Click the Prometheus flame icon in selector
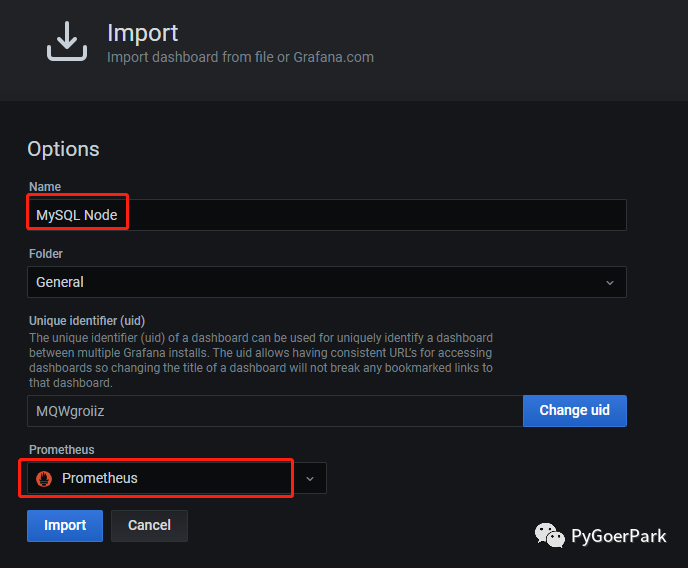 point(44,478)
